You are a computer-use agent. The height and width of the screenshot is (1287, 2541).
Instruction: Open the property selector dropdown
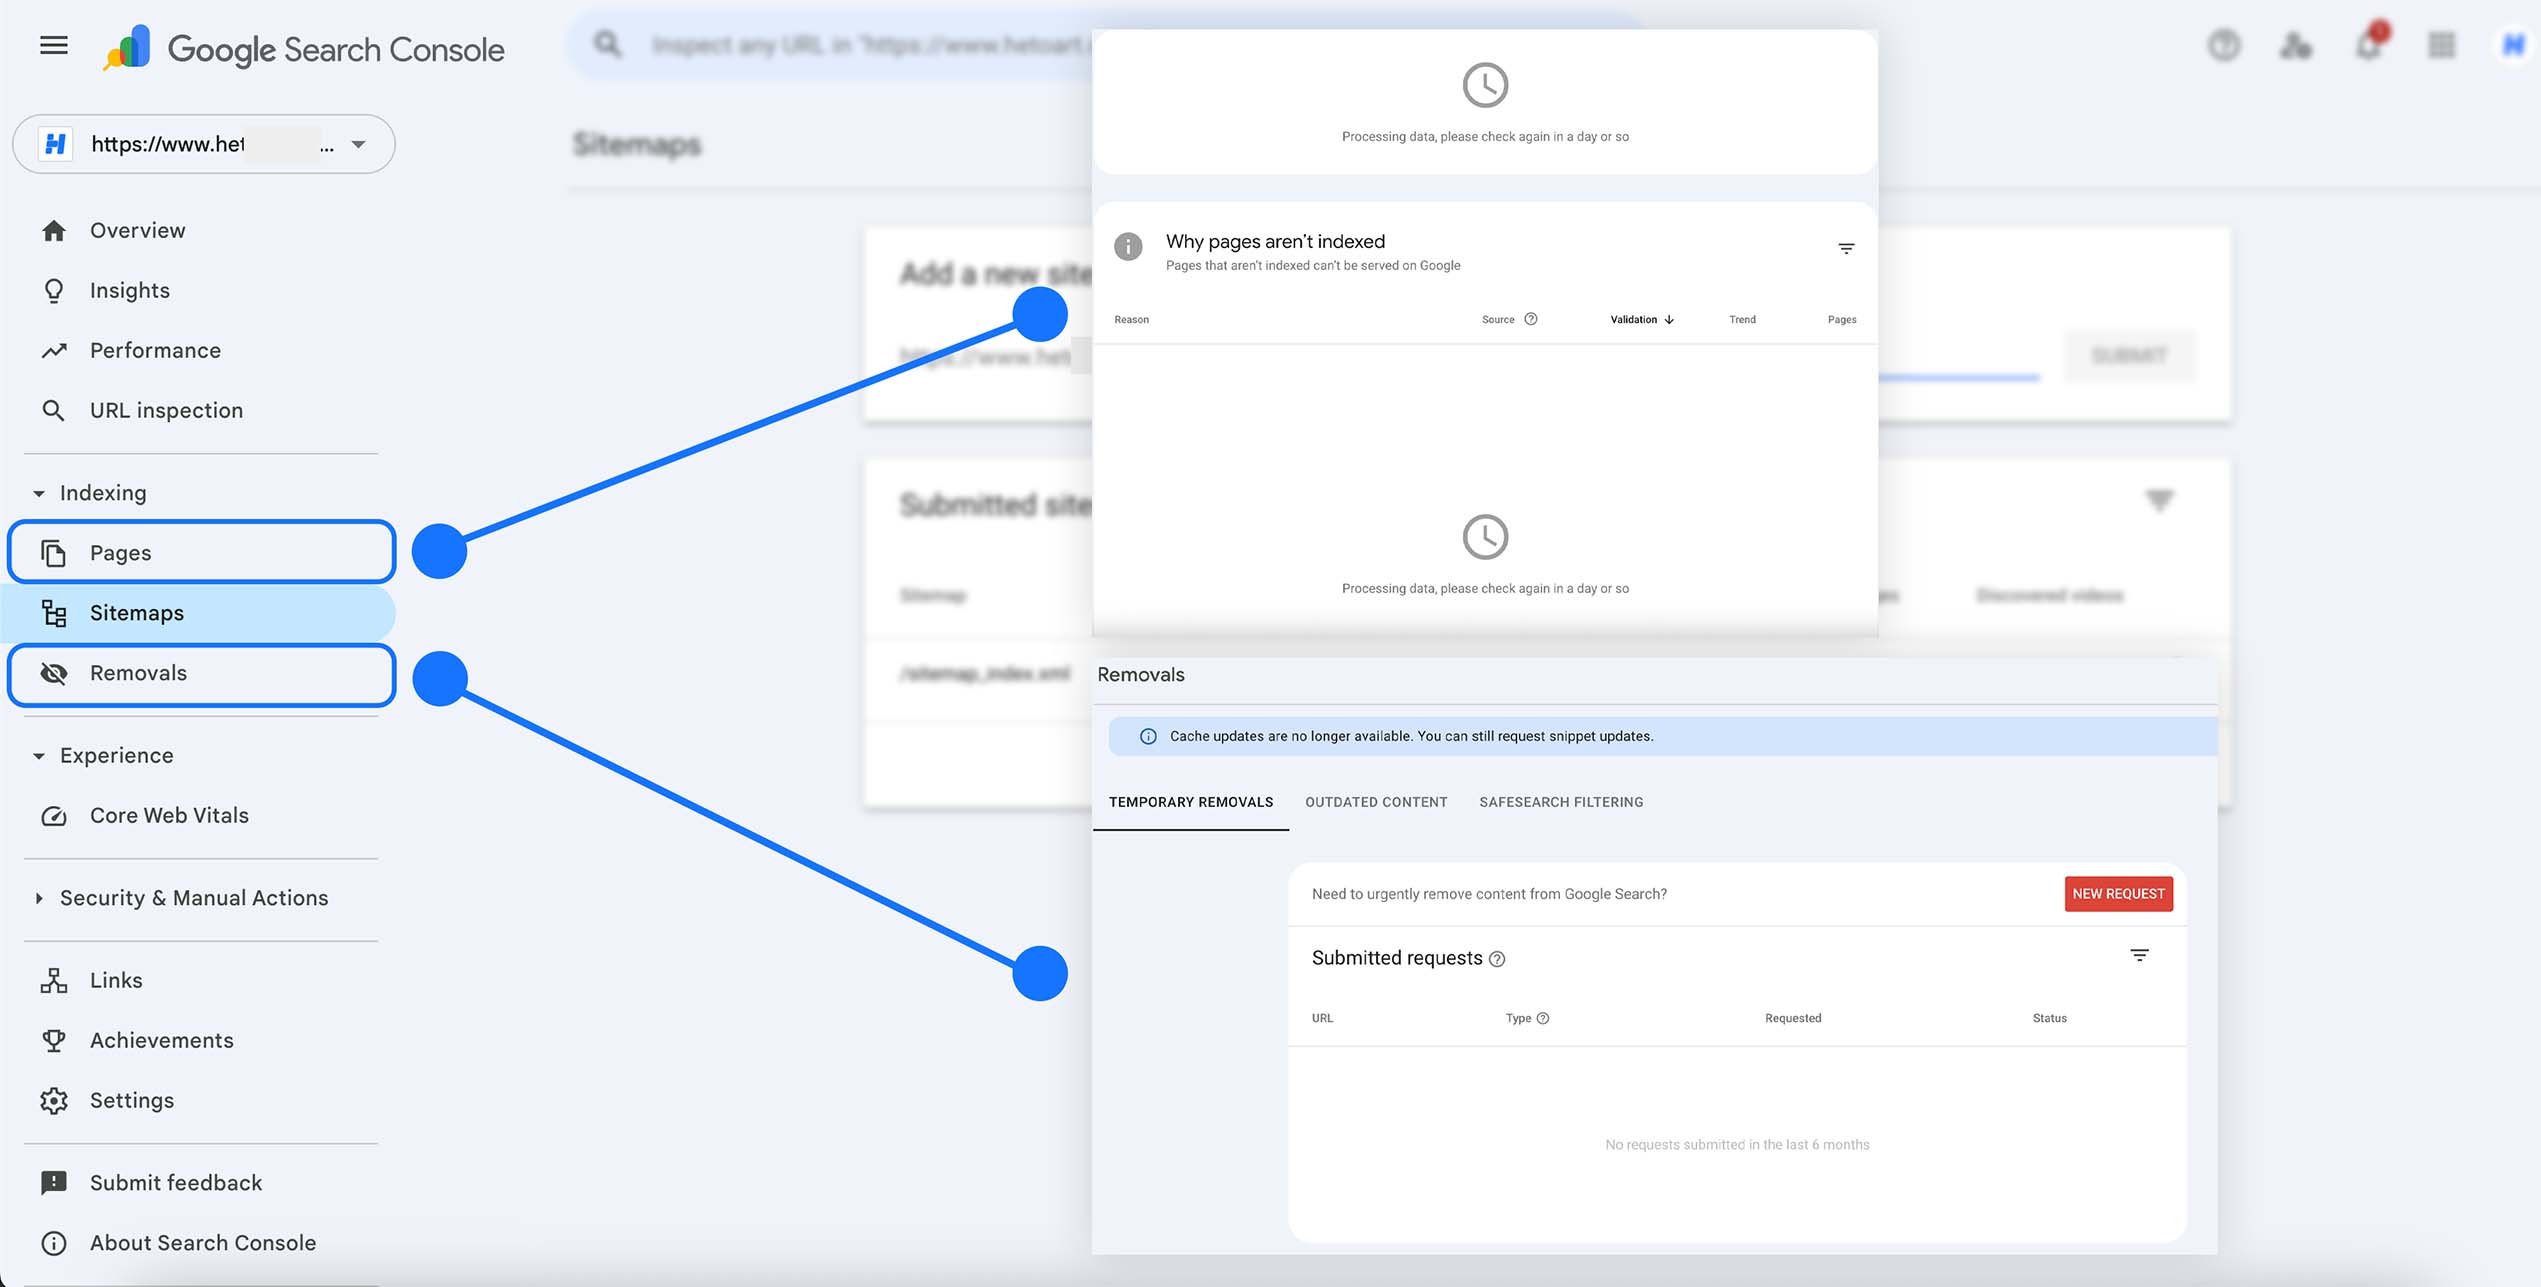pyautogui.click(x=358, y=144)
